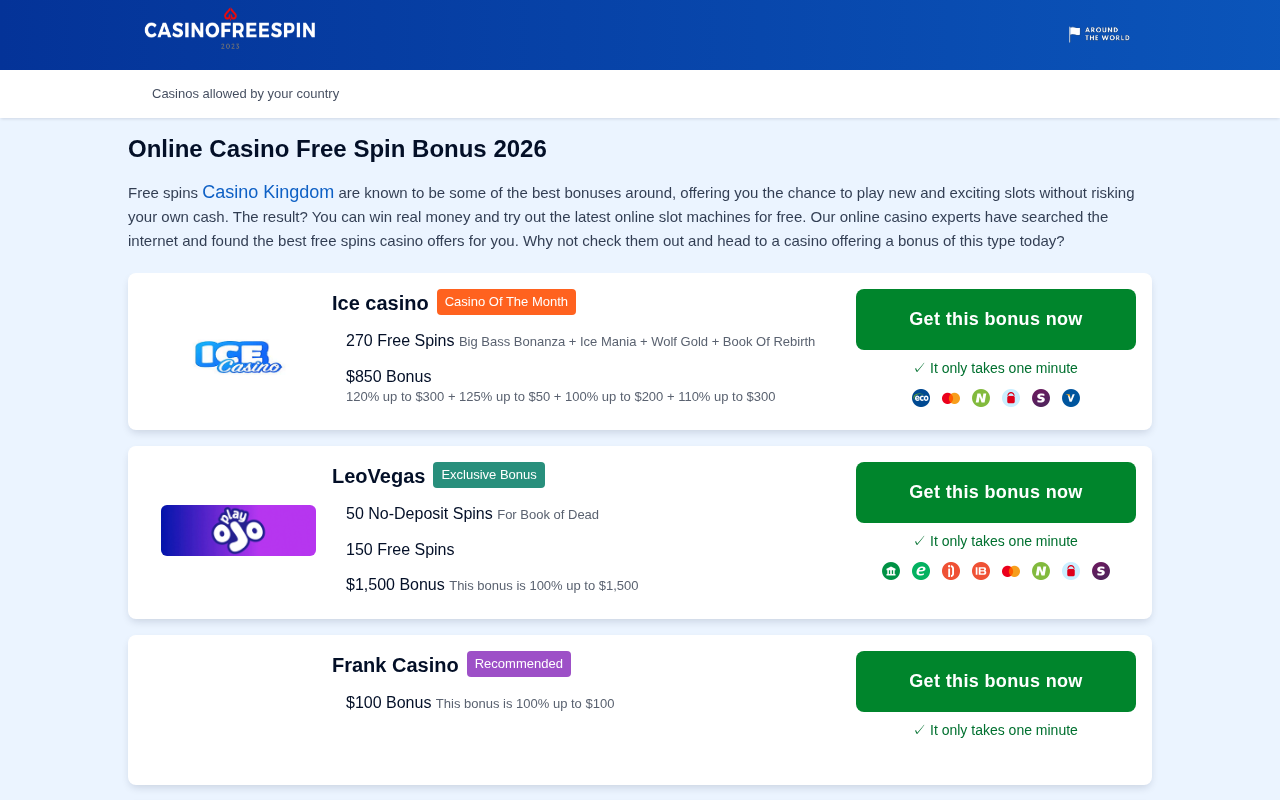1280x800 pixels.
Task: Click the Neteller icon under Ice casino
Action: click(981, 398)
